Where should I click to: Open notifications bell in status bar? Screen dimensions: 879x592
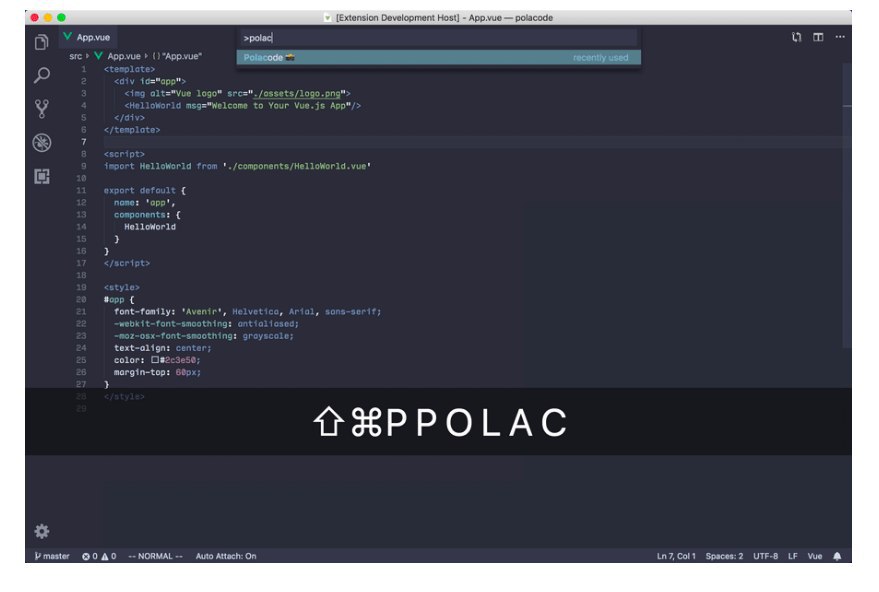coord(837,556)
